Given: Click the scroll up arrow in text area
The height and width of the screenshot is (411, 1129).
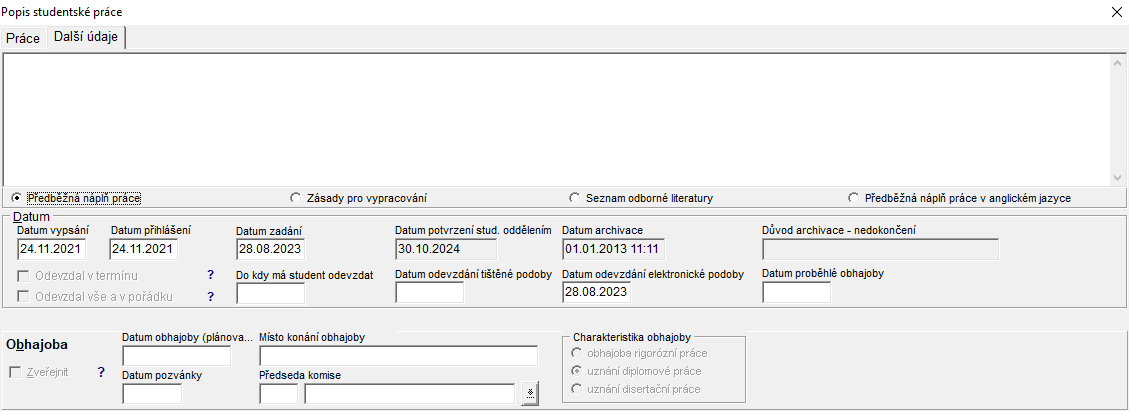Looking at the screenshot, I should click(x=1119, y=62).
